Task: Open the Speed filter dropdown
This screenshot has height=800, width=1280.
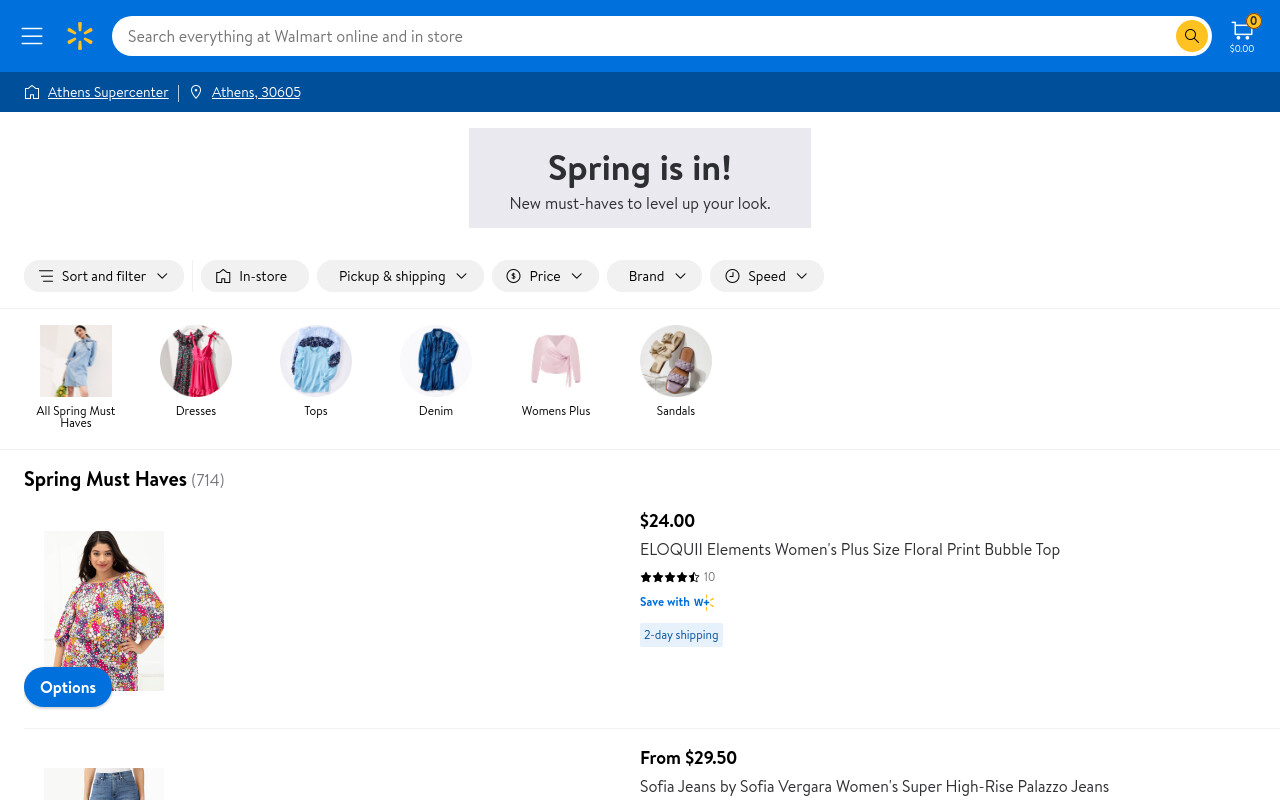Action: (767, 276)
